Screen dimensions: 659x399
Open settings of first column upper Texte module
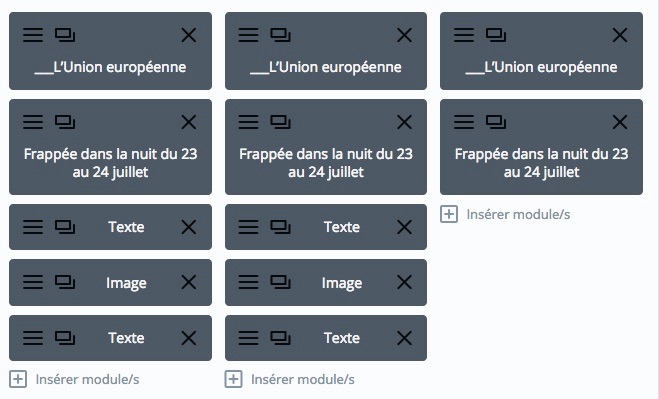pos(33,227)
